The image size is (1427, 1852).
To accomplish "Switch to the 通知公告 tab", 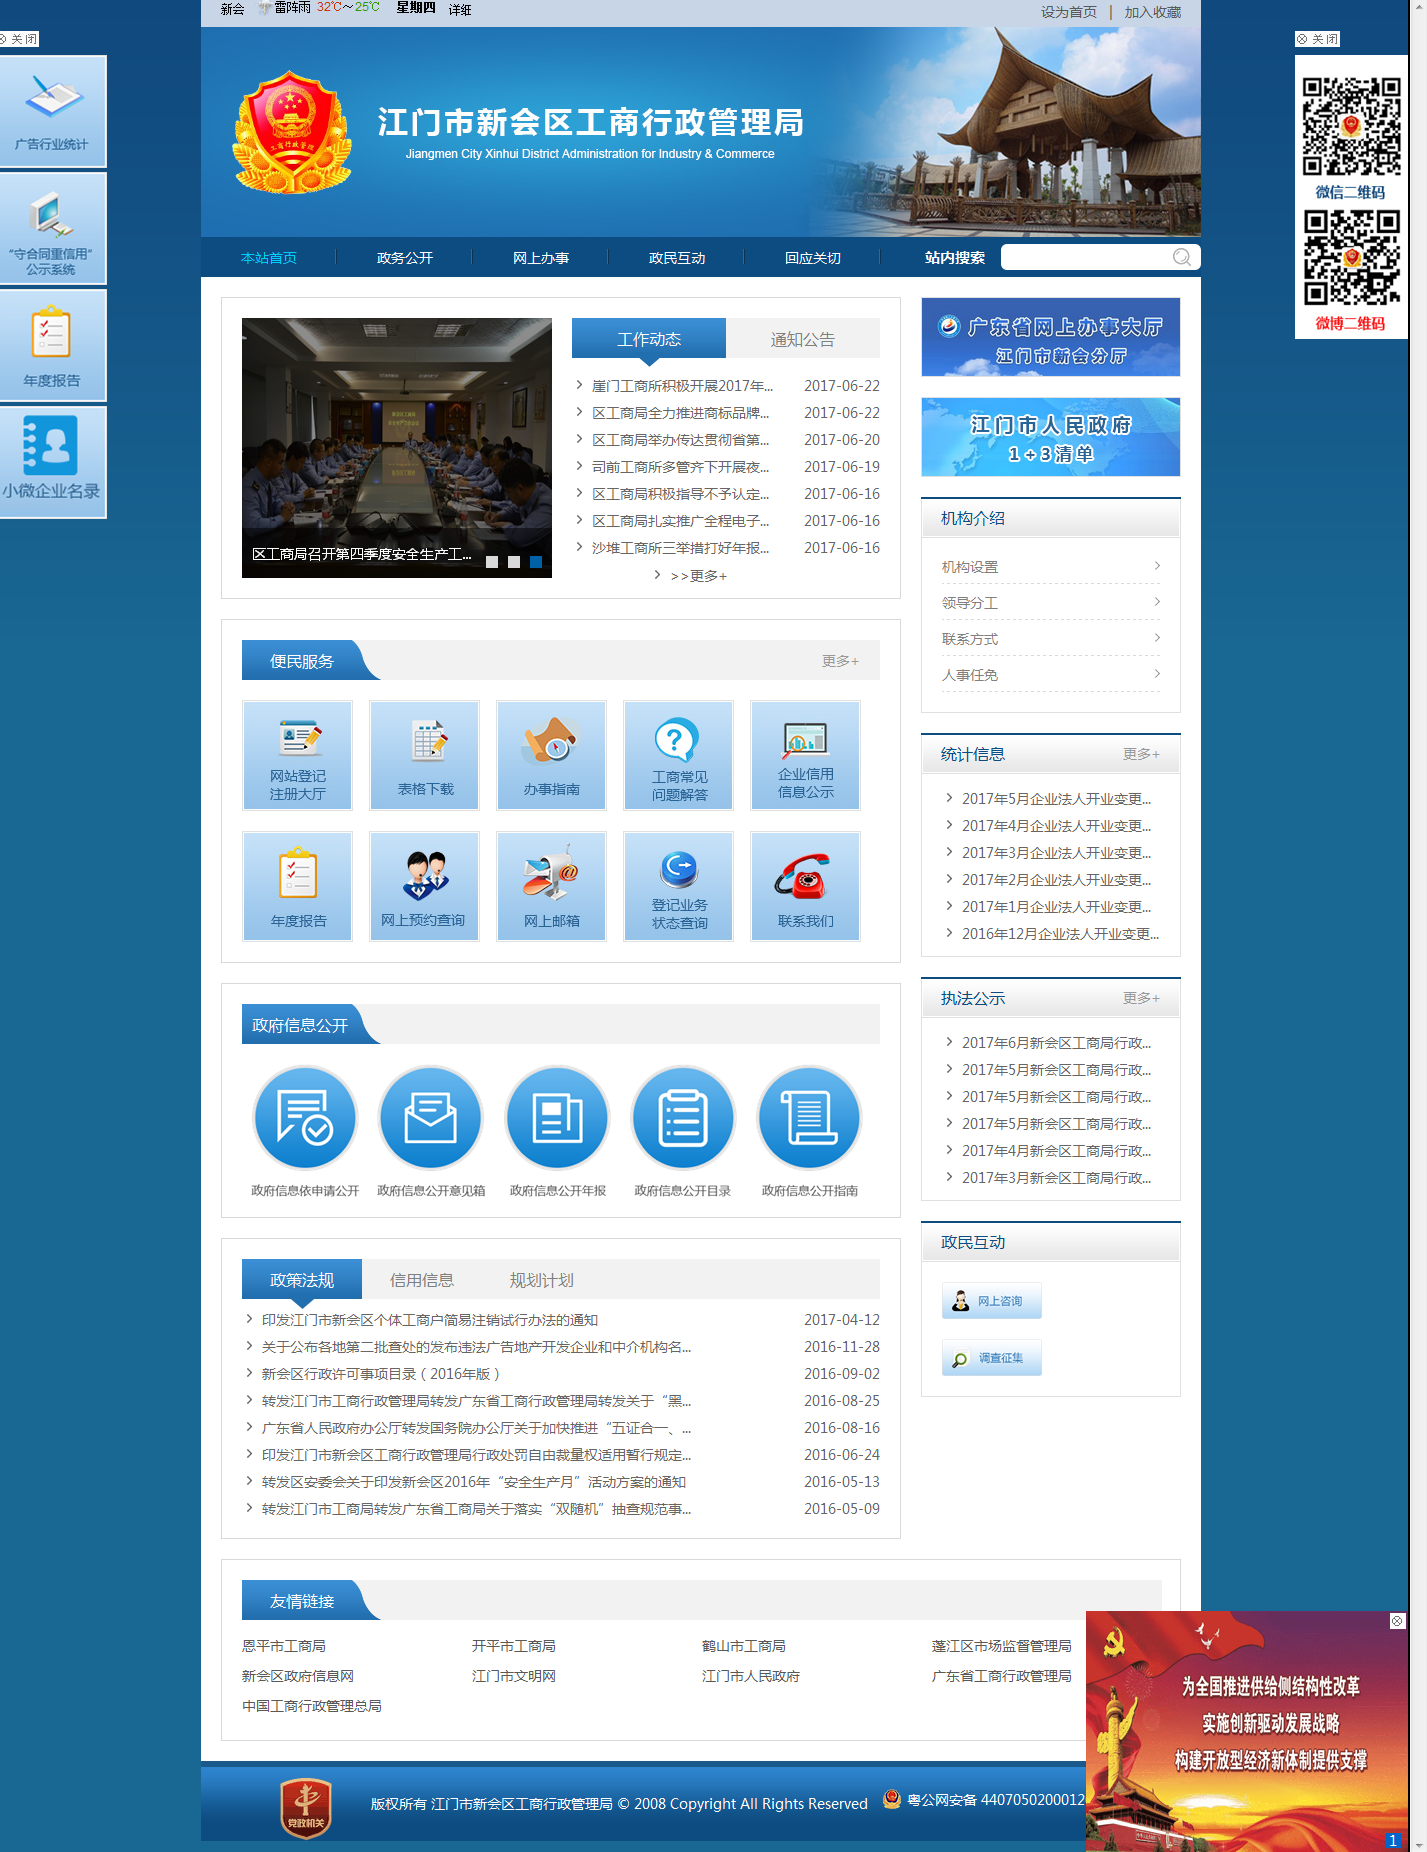I will click(x=803, y=340).
